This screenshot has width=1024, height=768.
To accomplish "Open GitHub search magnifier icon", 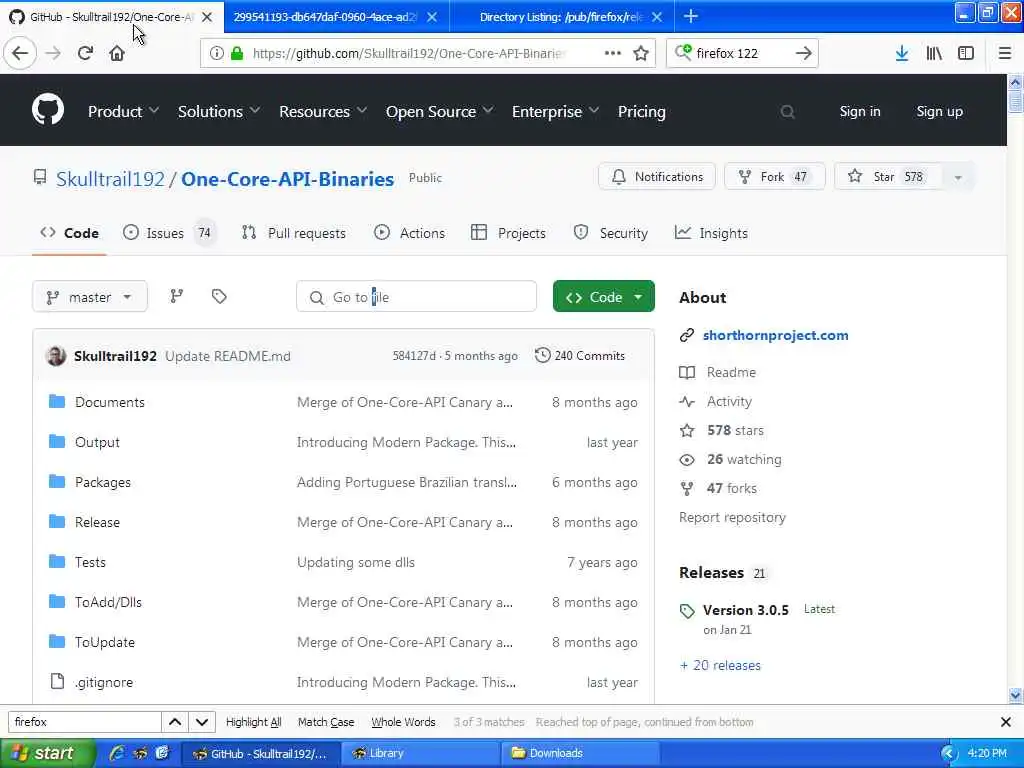I will 788,112.
